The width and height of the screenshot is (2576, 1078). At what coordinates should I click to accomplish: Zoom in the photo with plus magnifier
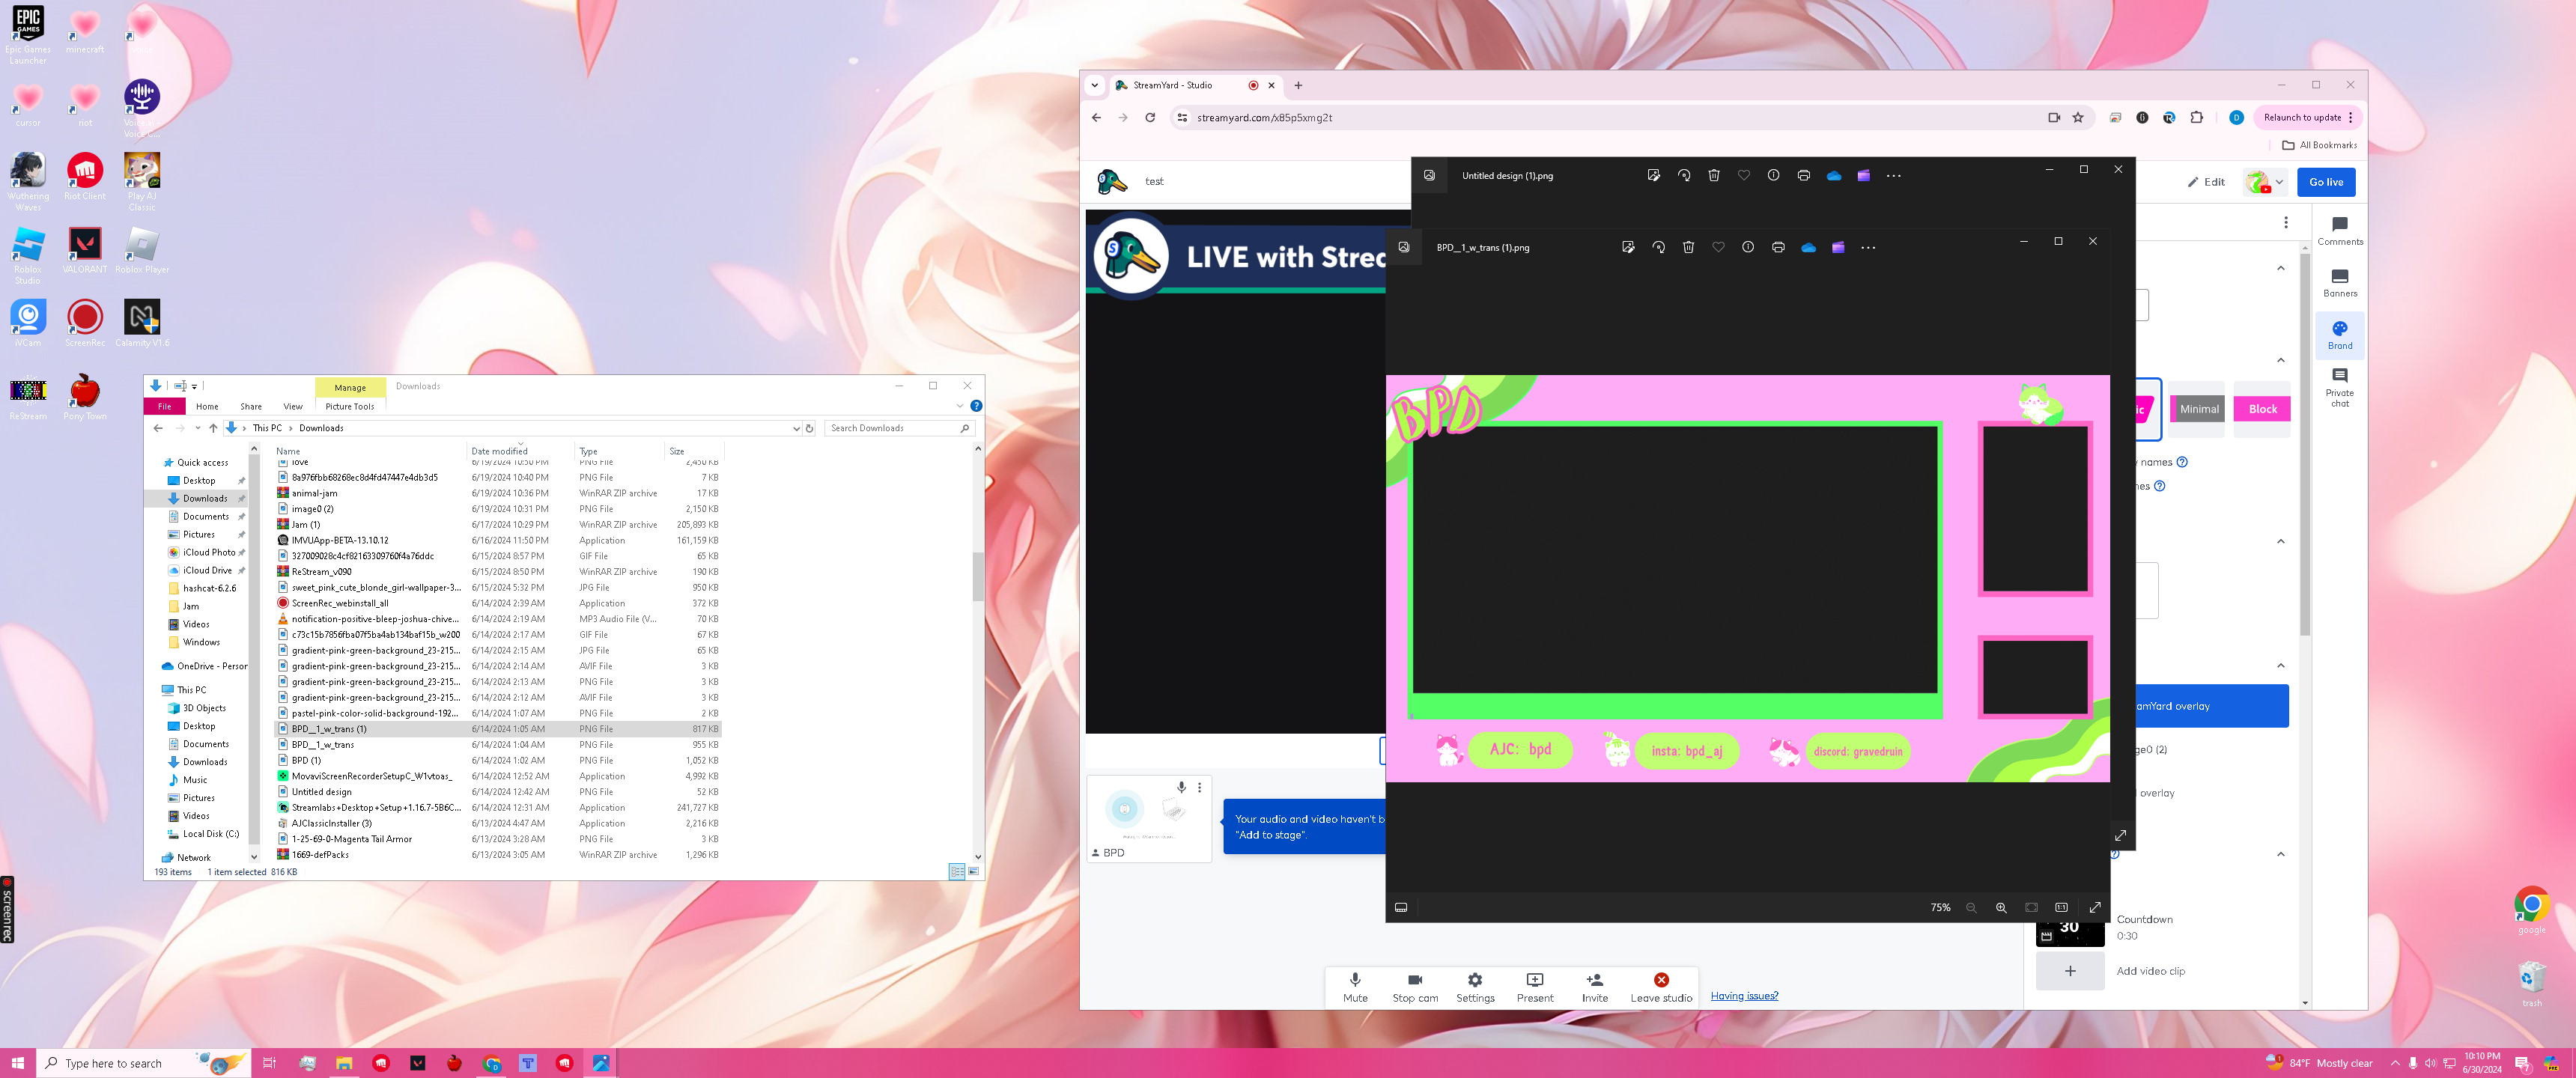(x=2001, y=907)
